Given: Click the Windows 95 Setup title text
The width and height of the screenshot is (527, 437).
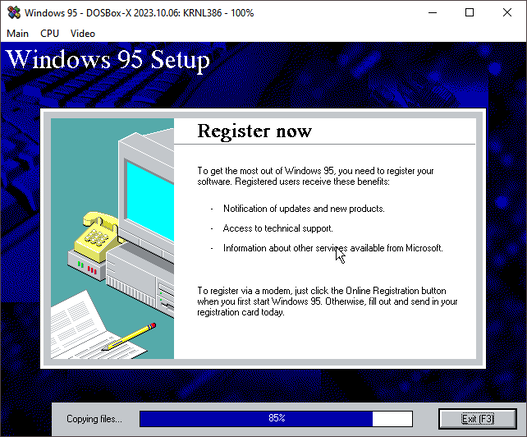Looking at the screenshot, I should tap(108, 60).
